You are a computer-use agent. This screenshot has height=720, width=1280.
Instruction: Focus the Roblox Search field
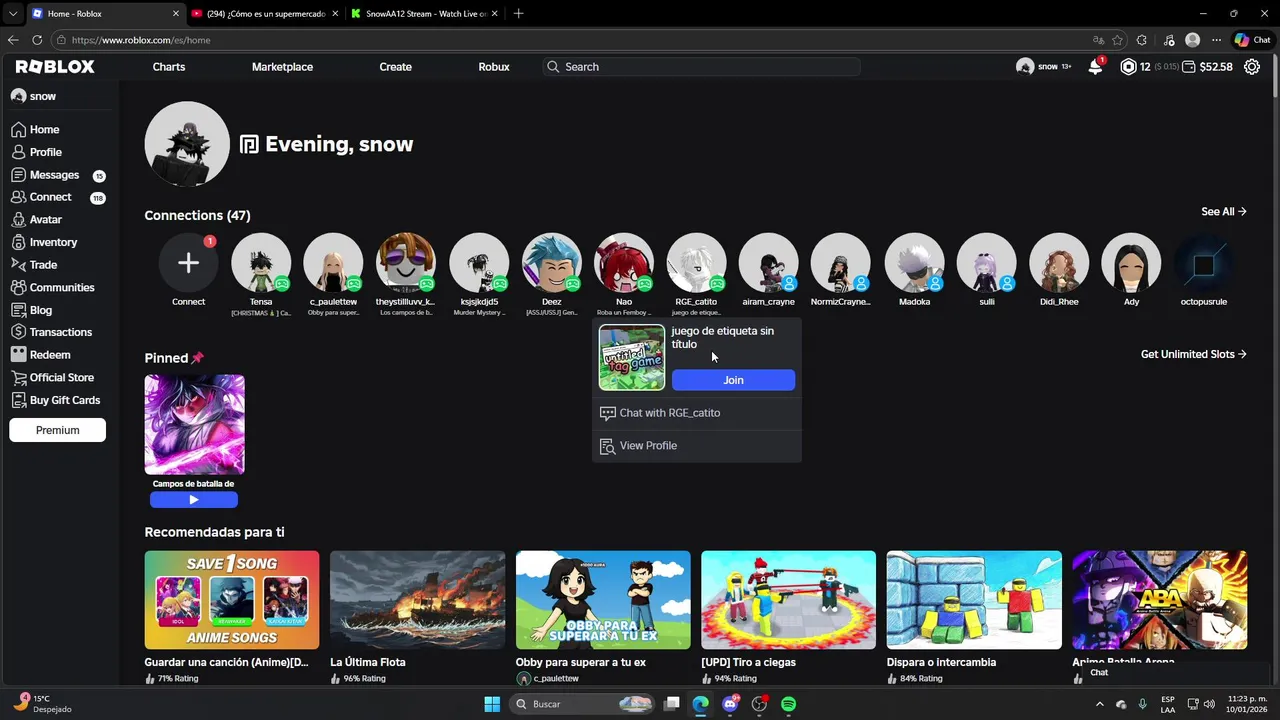pos(701,67)
